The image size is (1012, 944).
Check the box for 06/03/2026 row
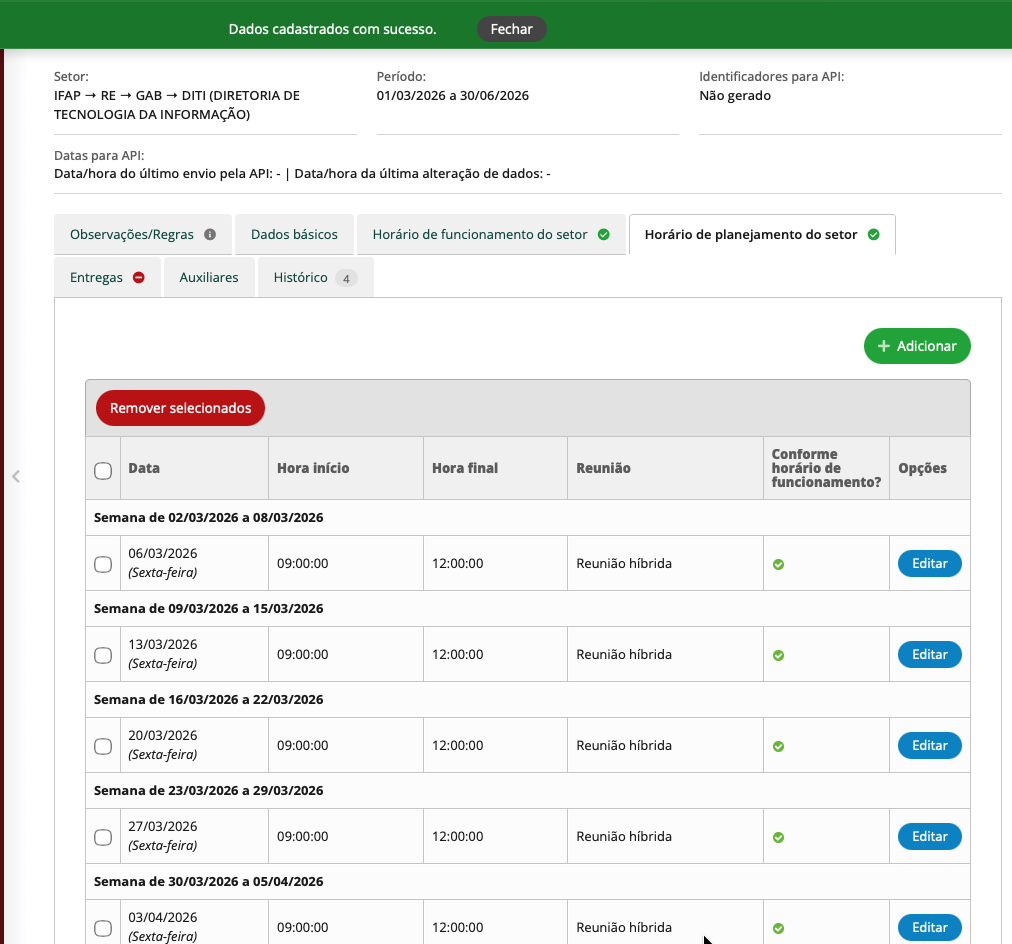coord(103,564)
